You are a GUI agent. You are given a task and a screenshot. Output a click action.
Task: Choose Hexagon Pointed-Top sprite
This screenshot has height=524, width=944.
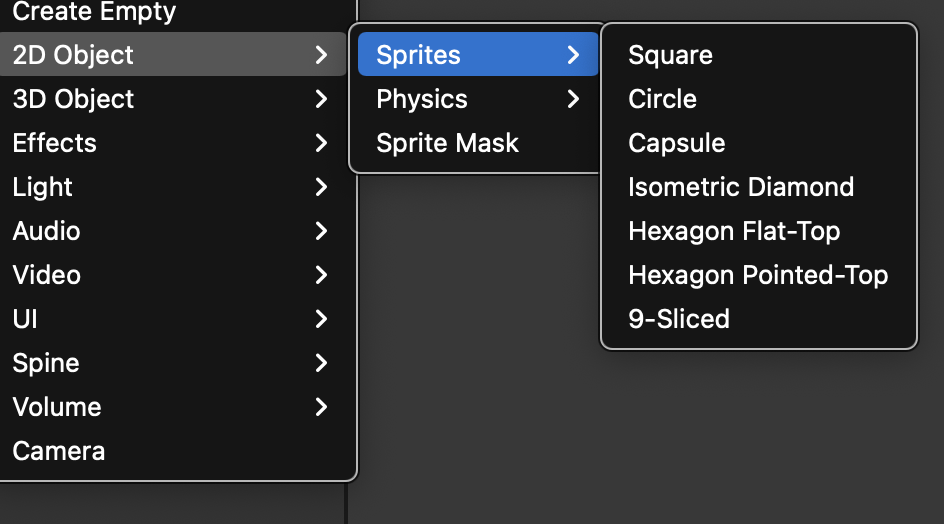(x=758, y=275)
